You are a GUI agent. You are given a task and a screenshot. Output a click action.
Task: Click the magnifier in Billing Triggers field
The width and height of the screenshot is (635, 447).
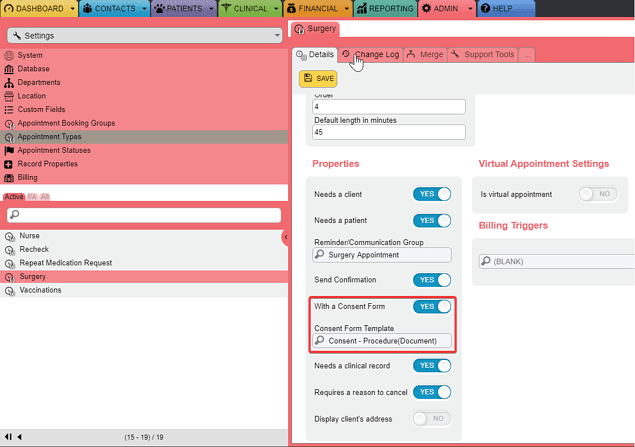pyautogui.click(x=486, y=261)
